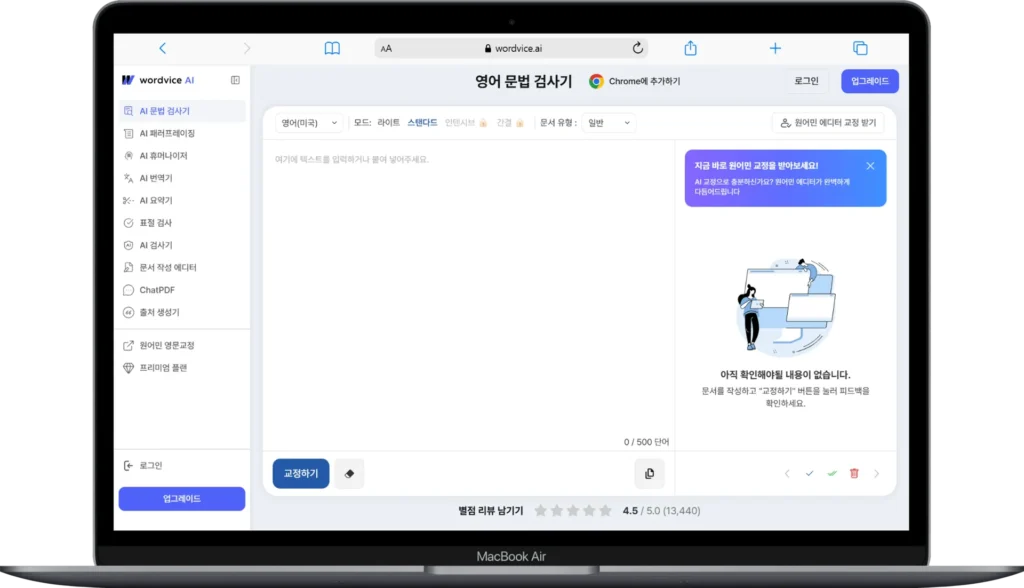
Task: Select 스탠다드 mode
Action: point(422,123)
